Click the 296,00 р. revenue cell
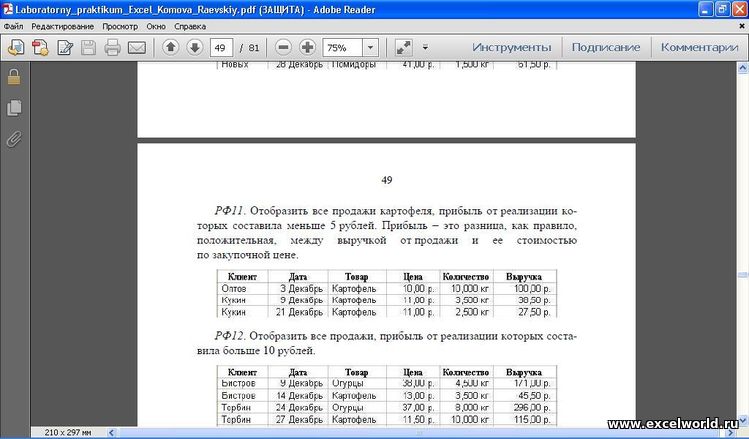This screenshot has height=439, width=749. pos(532,407)
